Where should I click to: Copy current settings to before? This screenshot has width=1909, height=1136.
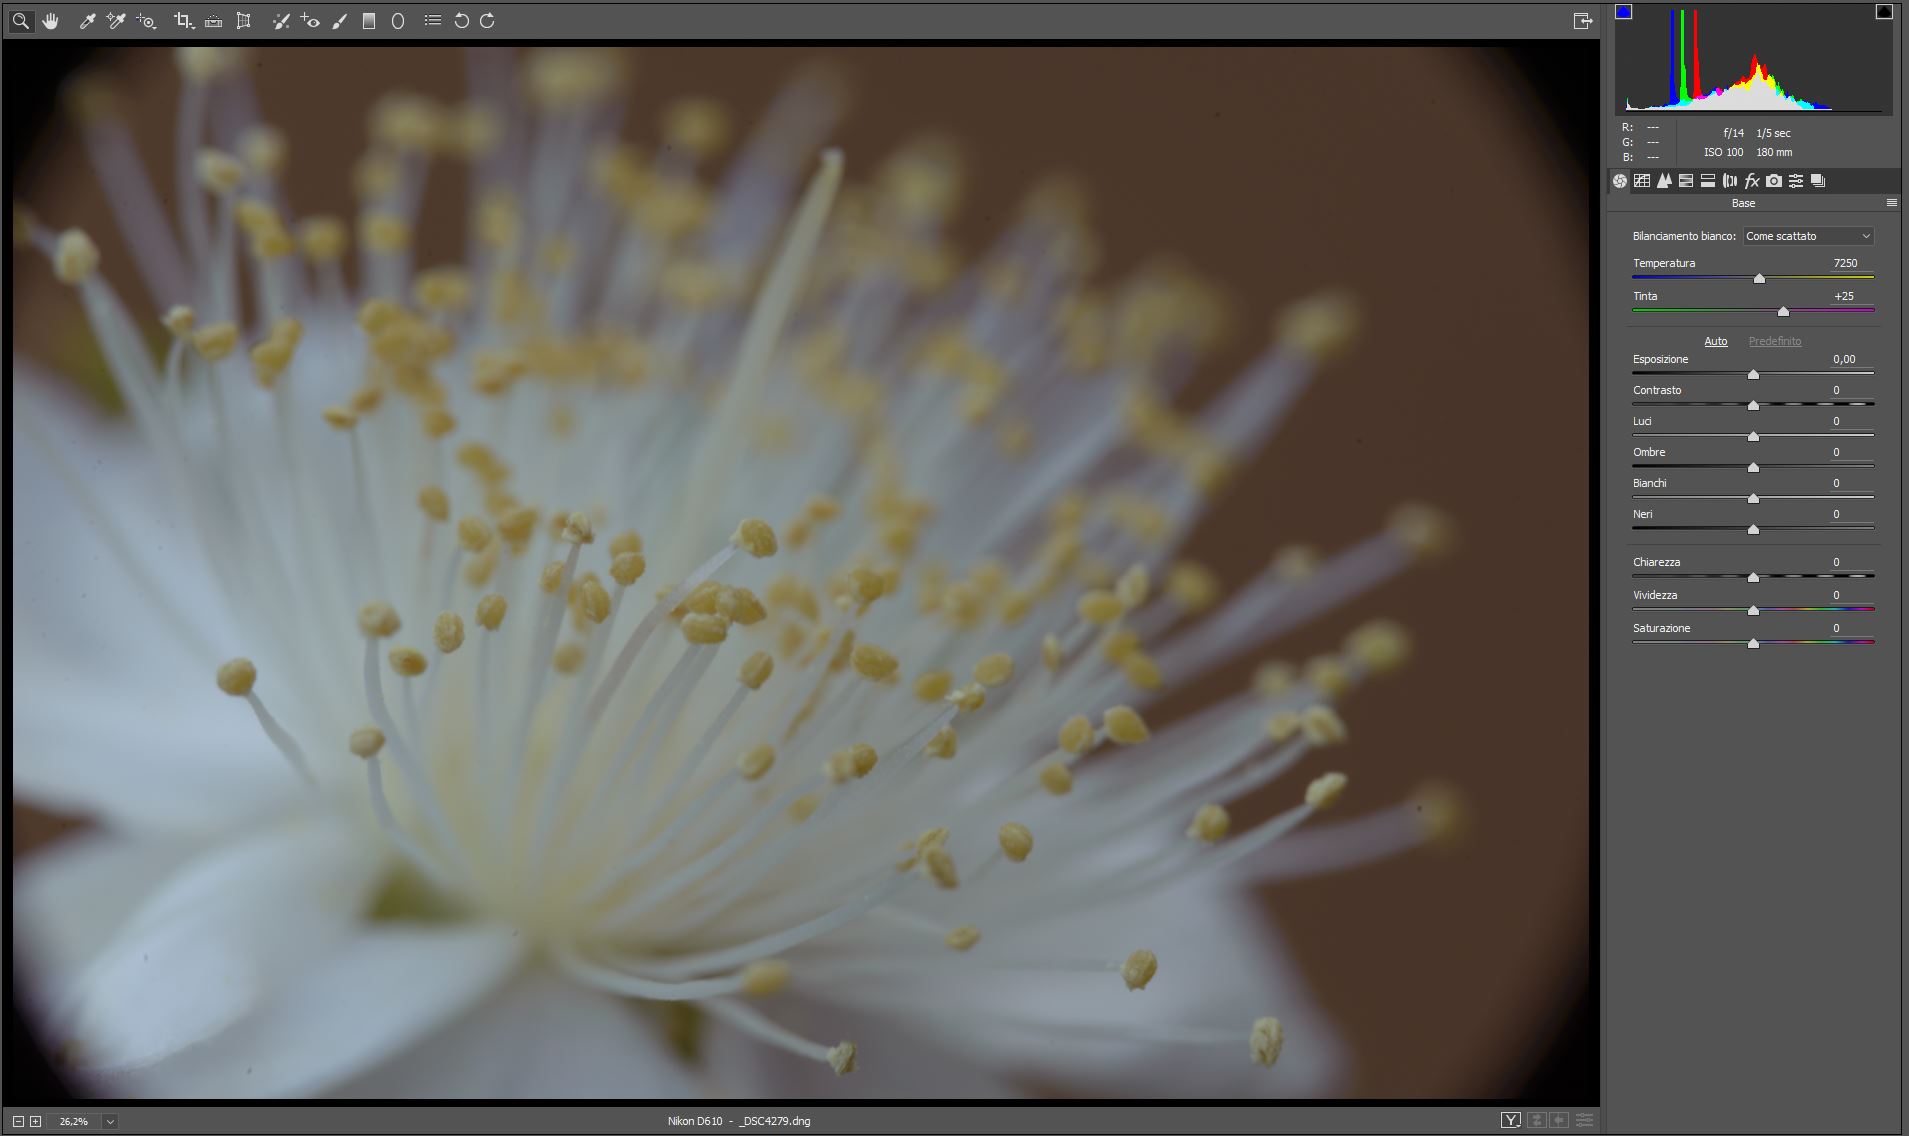click(1559, 1121)
